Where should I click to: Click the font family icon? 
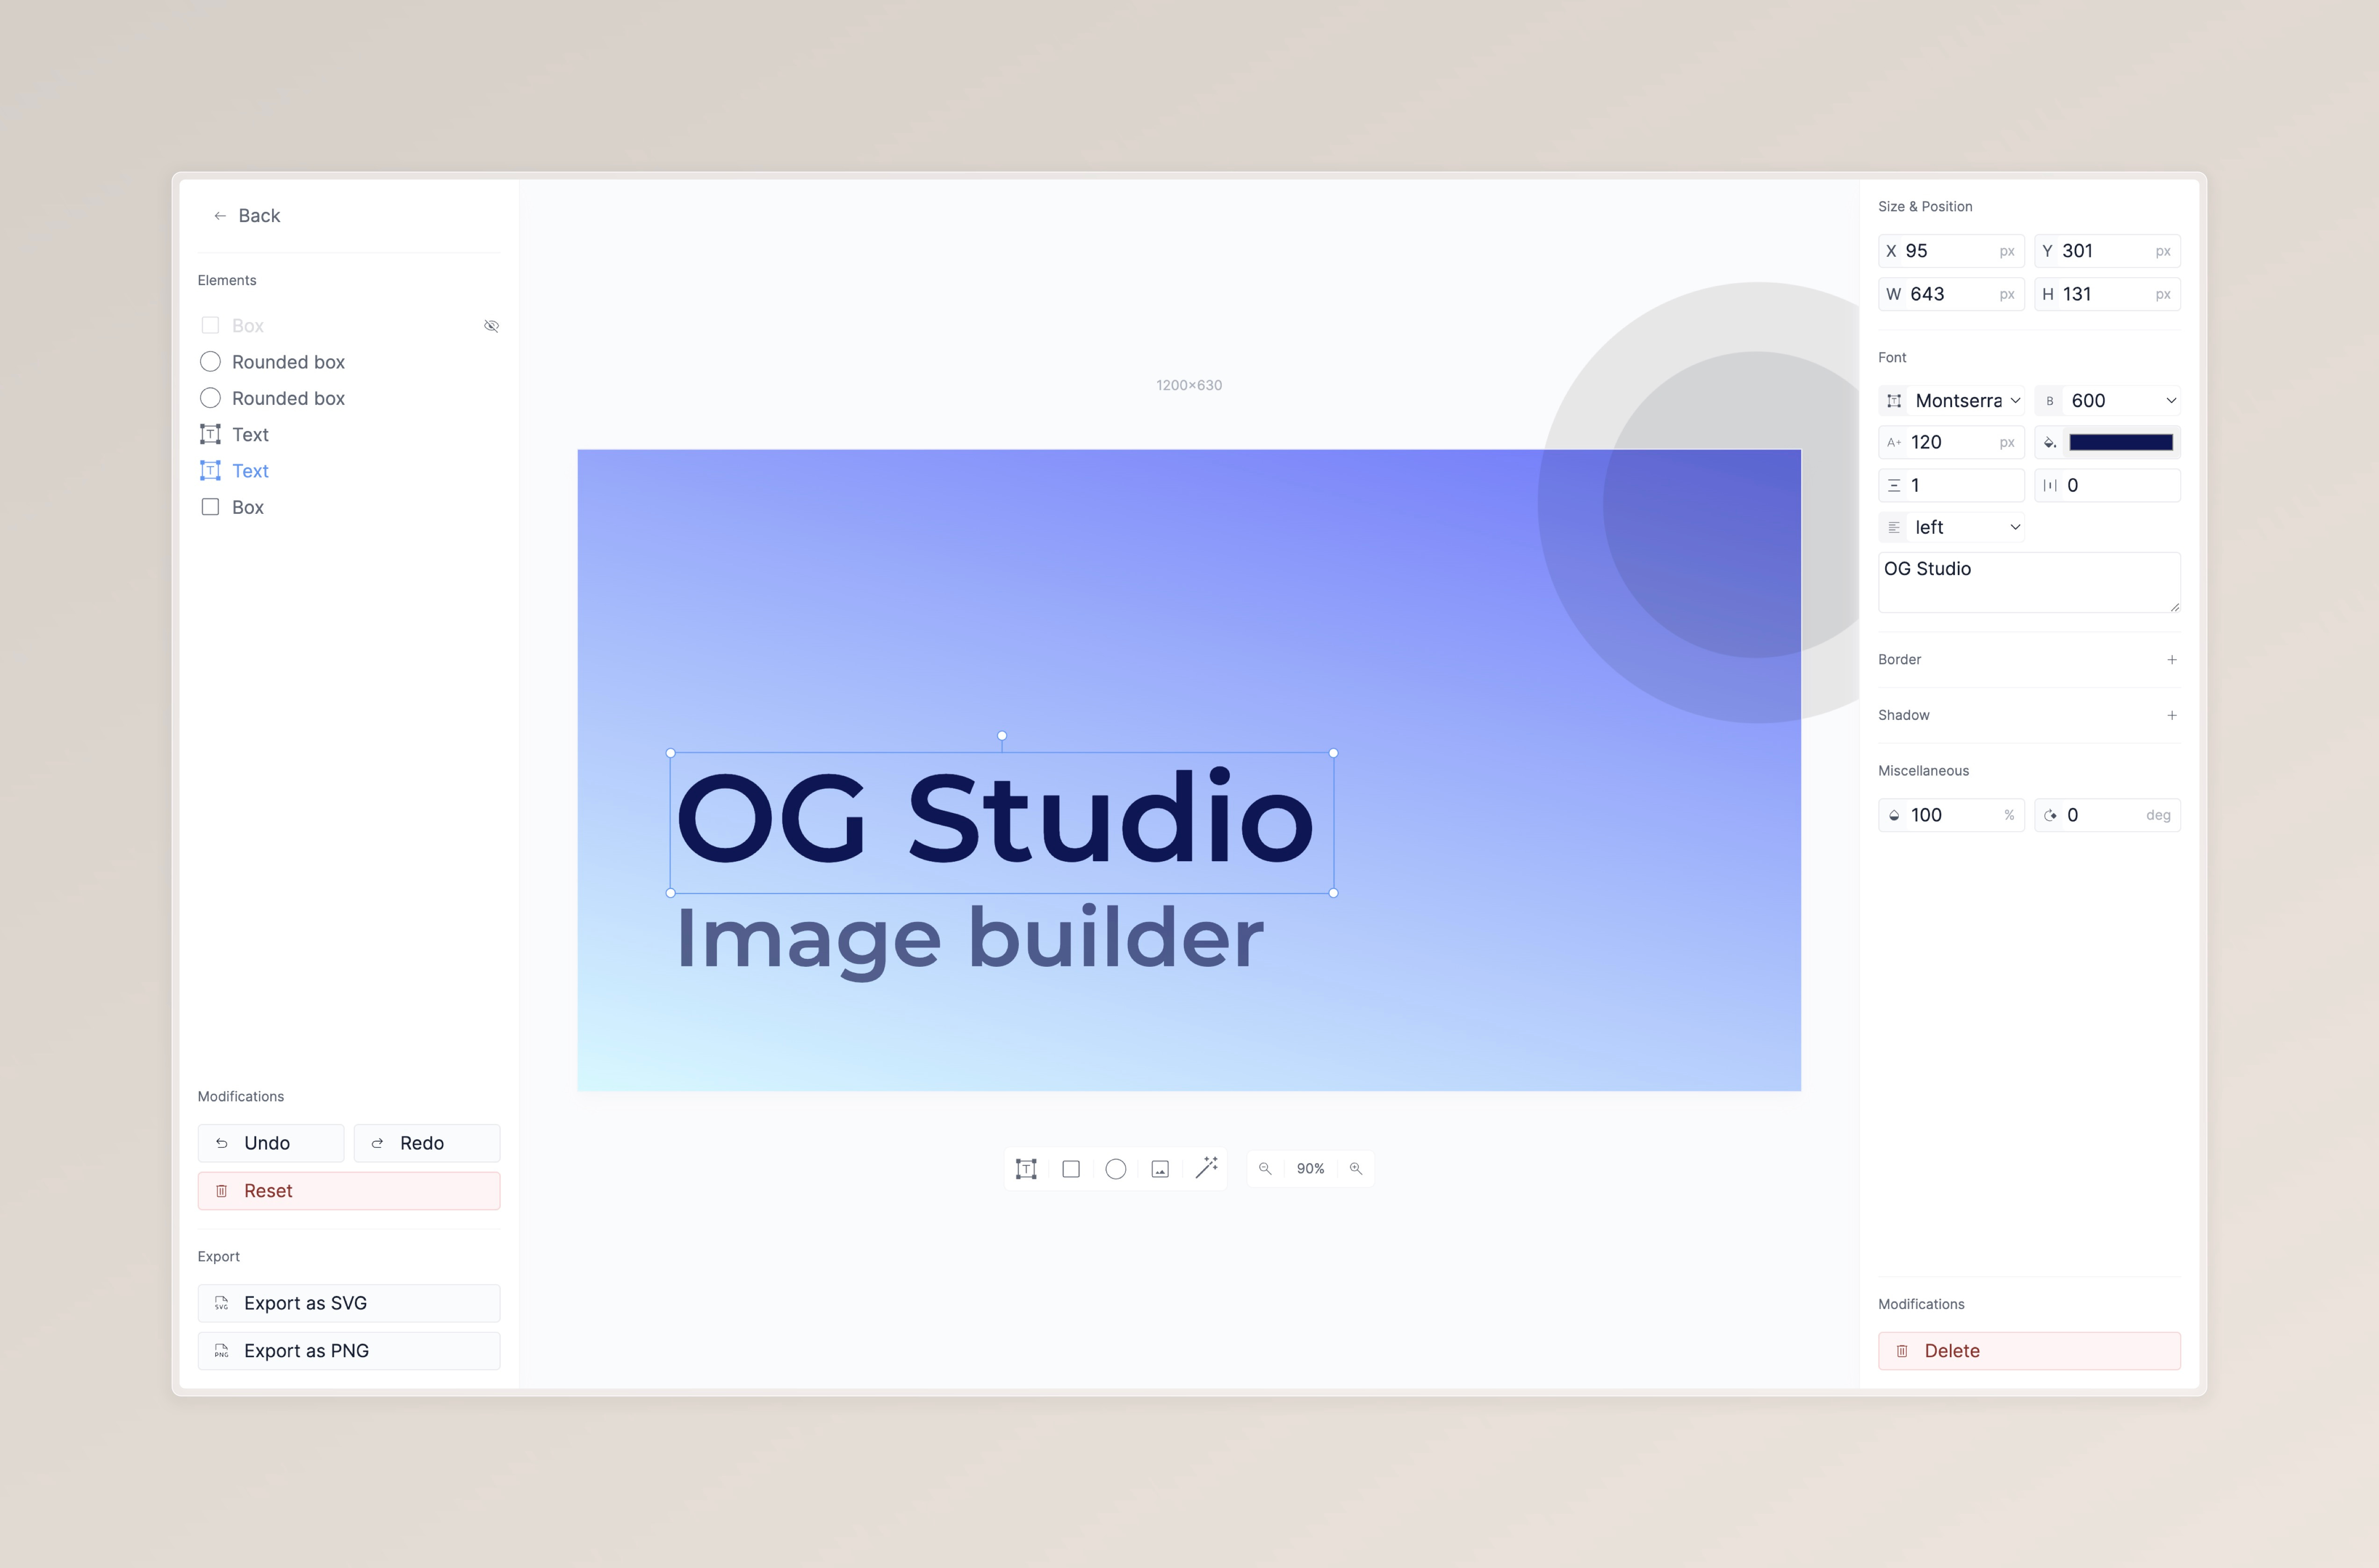[x=1894, y=401]
